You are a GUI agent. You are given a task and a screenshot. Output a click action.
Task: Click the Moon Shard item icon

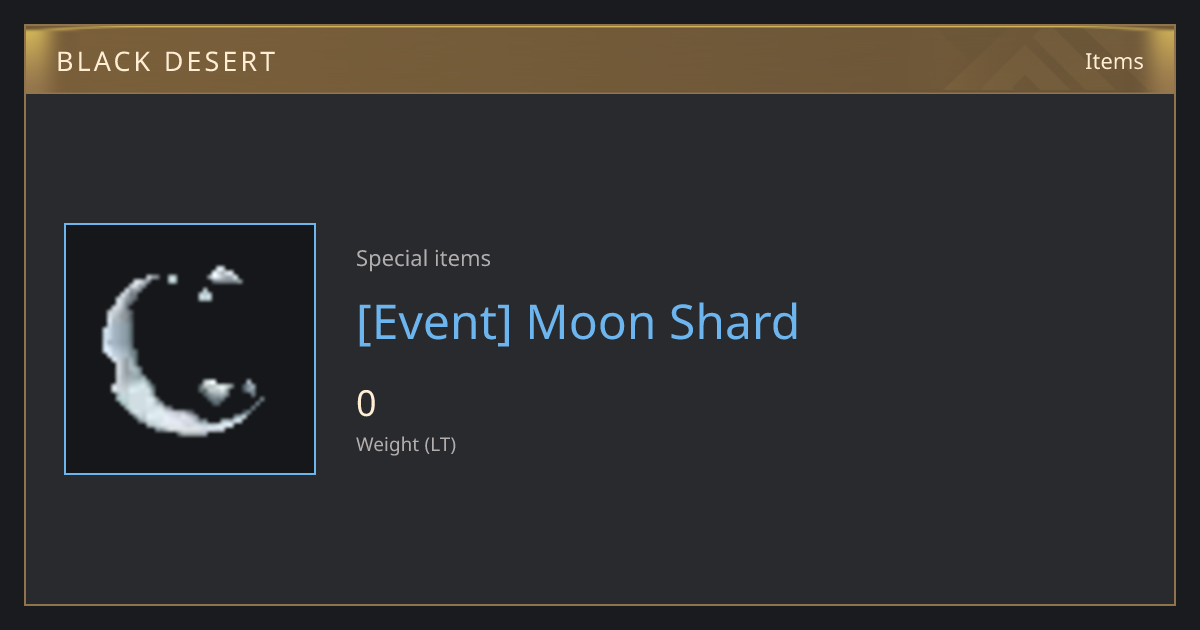[x=190, y=349]
